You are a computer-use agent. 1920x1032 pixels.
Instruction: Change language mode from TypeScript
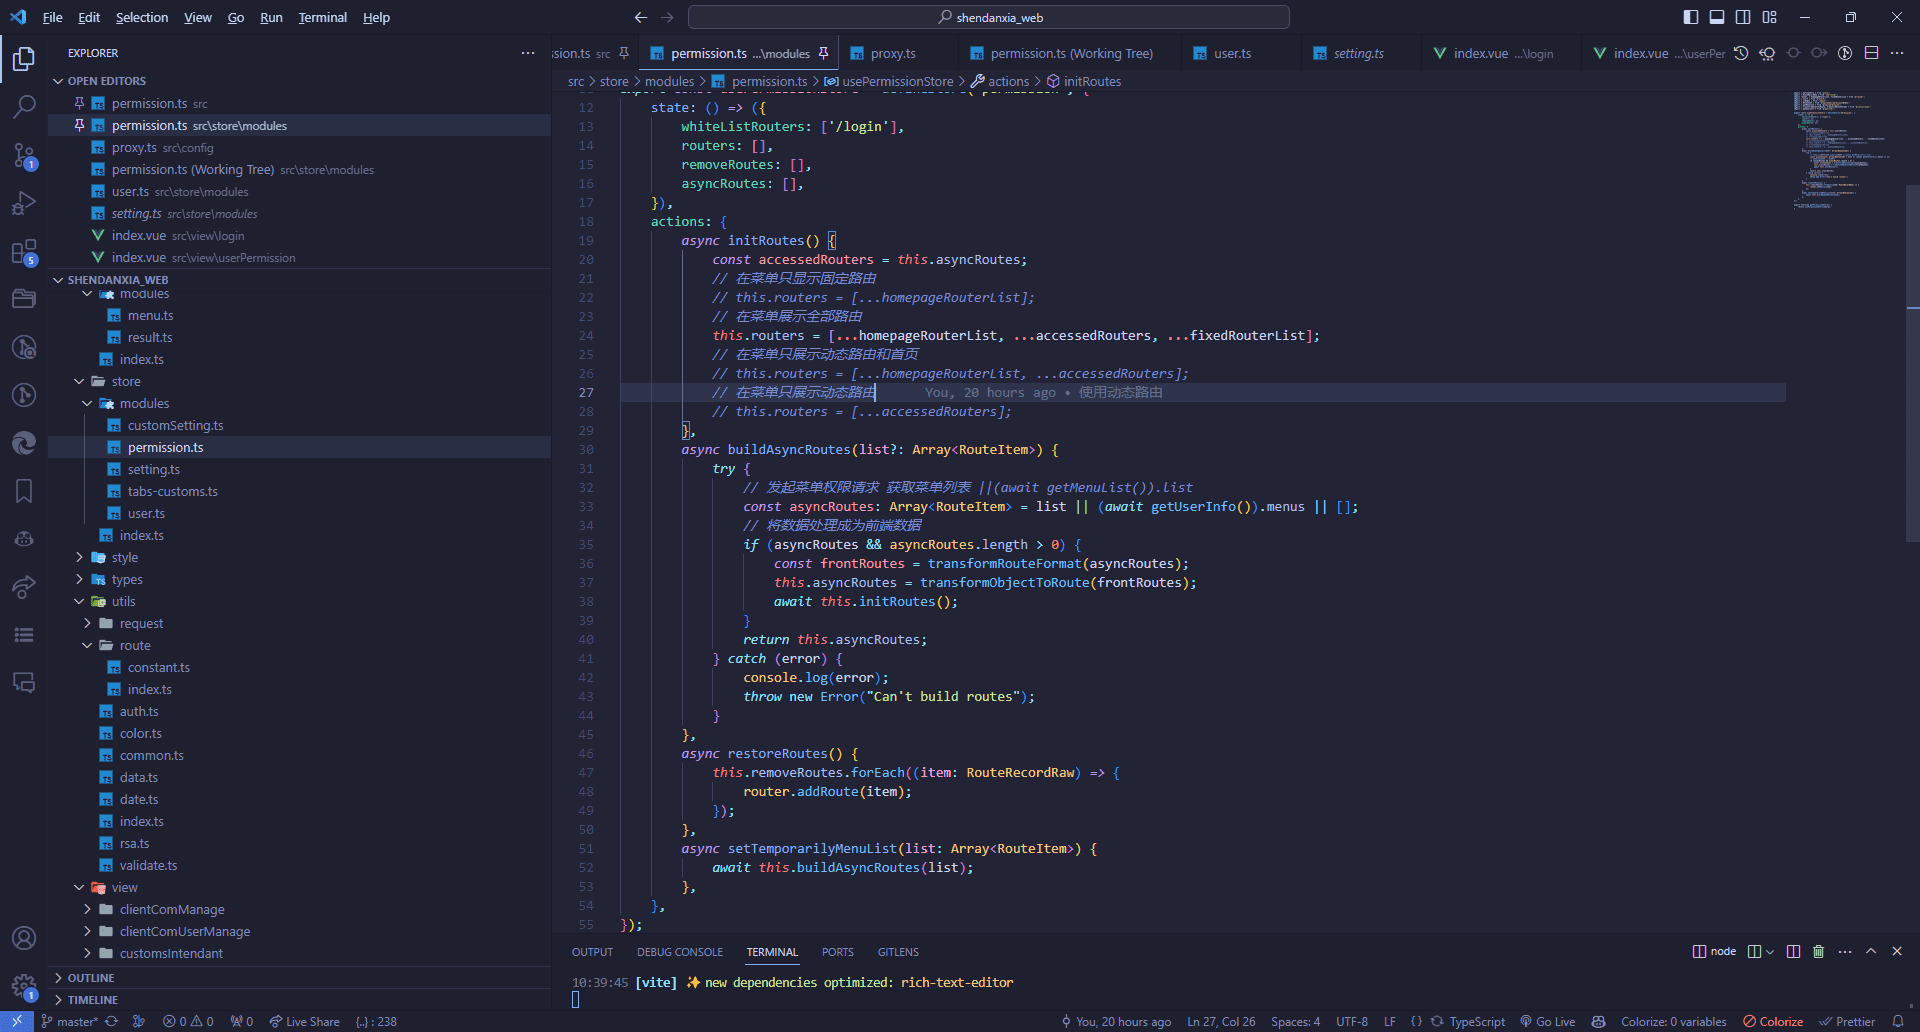click(1476, 1021)
